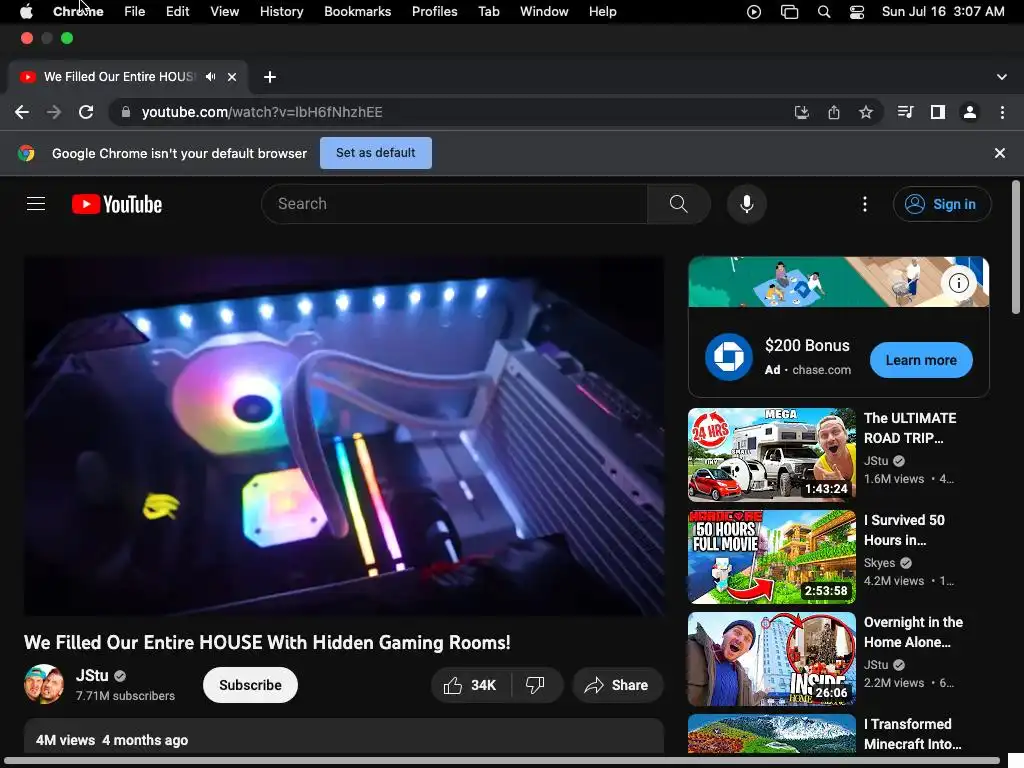Click the bottom horizontal scrollbar

click(x=502, y=761)
